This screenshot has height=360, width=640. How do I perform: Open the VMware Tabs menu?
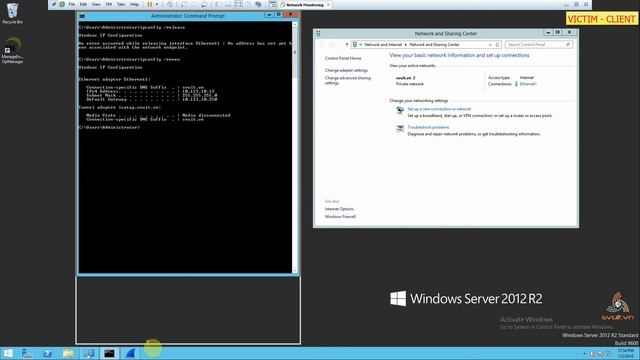coord(121,4)
